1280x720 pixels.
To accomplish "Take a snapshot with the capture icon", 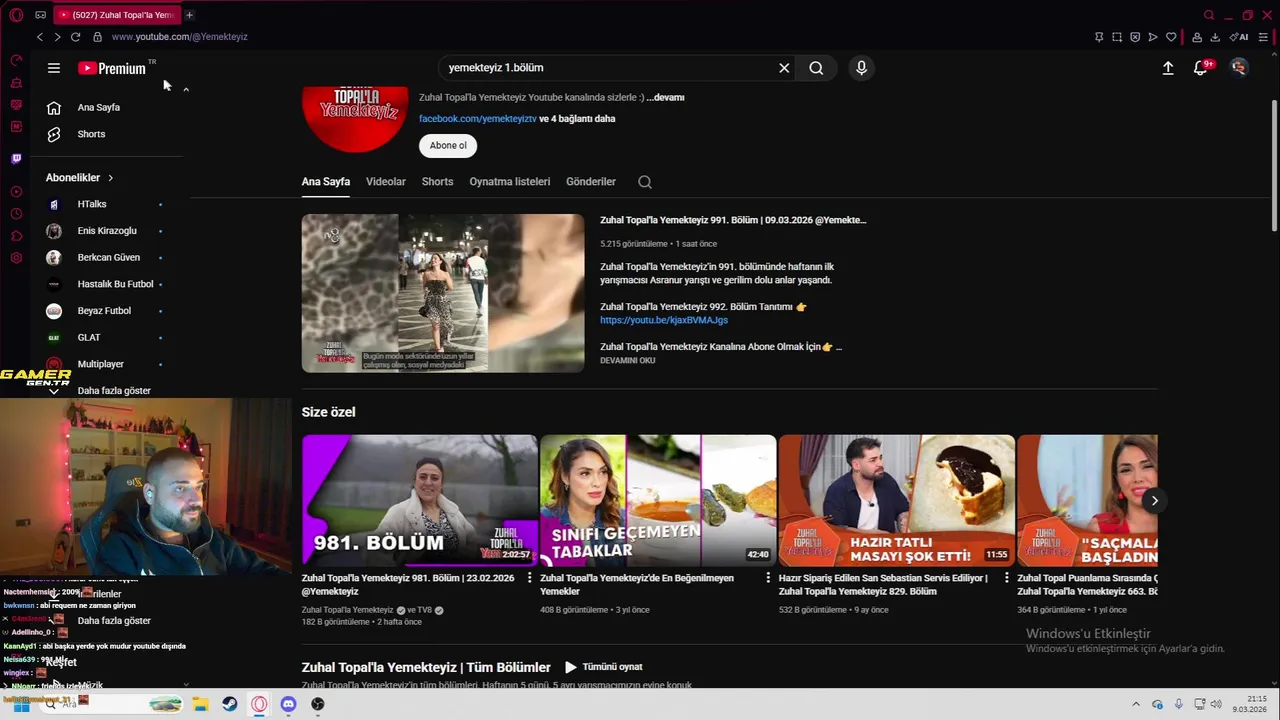I will coord(1117,37).
